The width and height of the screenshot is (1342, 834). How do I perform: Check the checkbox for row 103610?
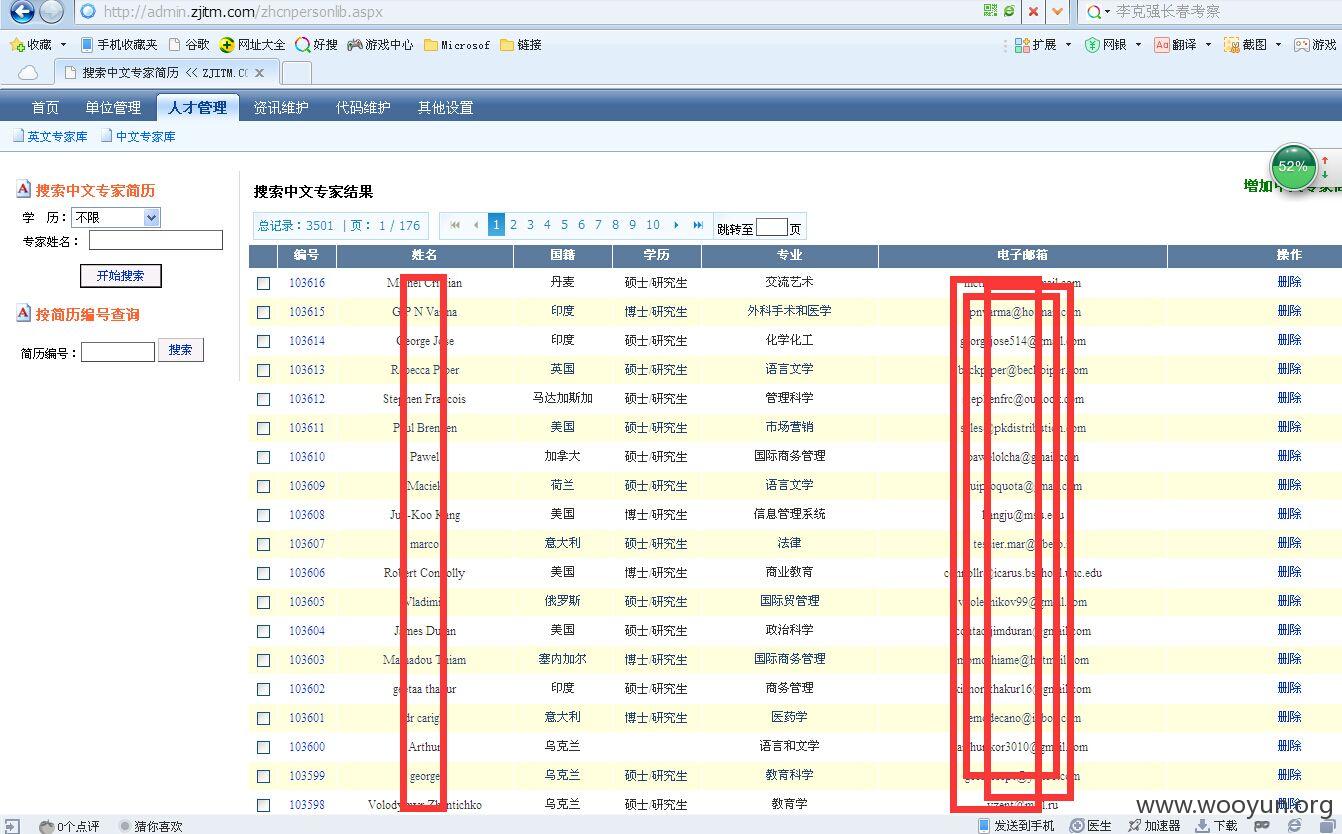click(263, 457)
